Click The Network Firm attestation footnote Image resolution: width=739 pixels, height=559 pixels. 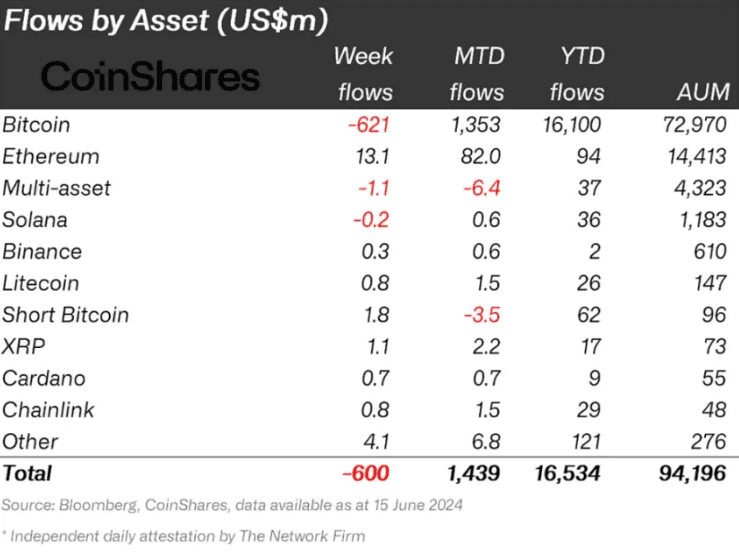click(x=184, y=536)
